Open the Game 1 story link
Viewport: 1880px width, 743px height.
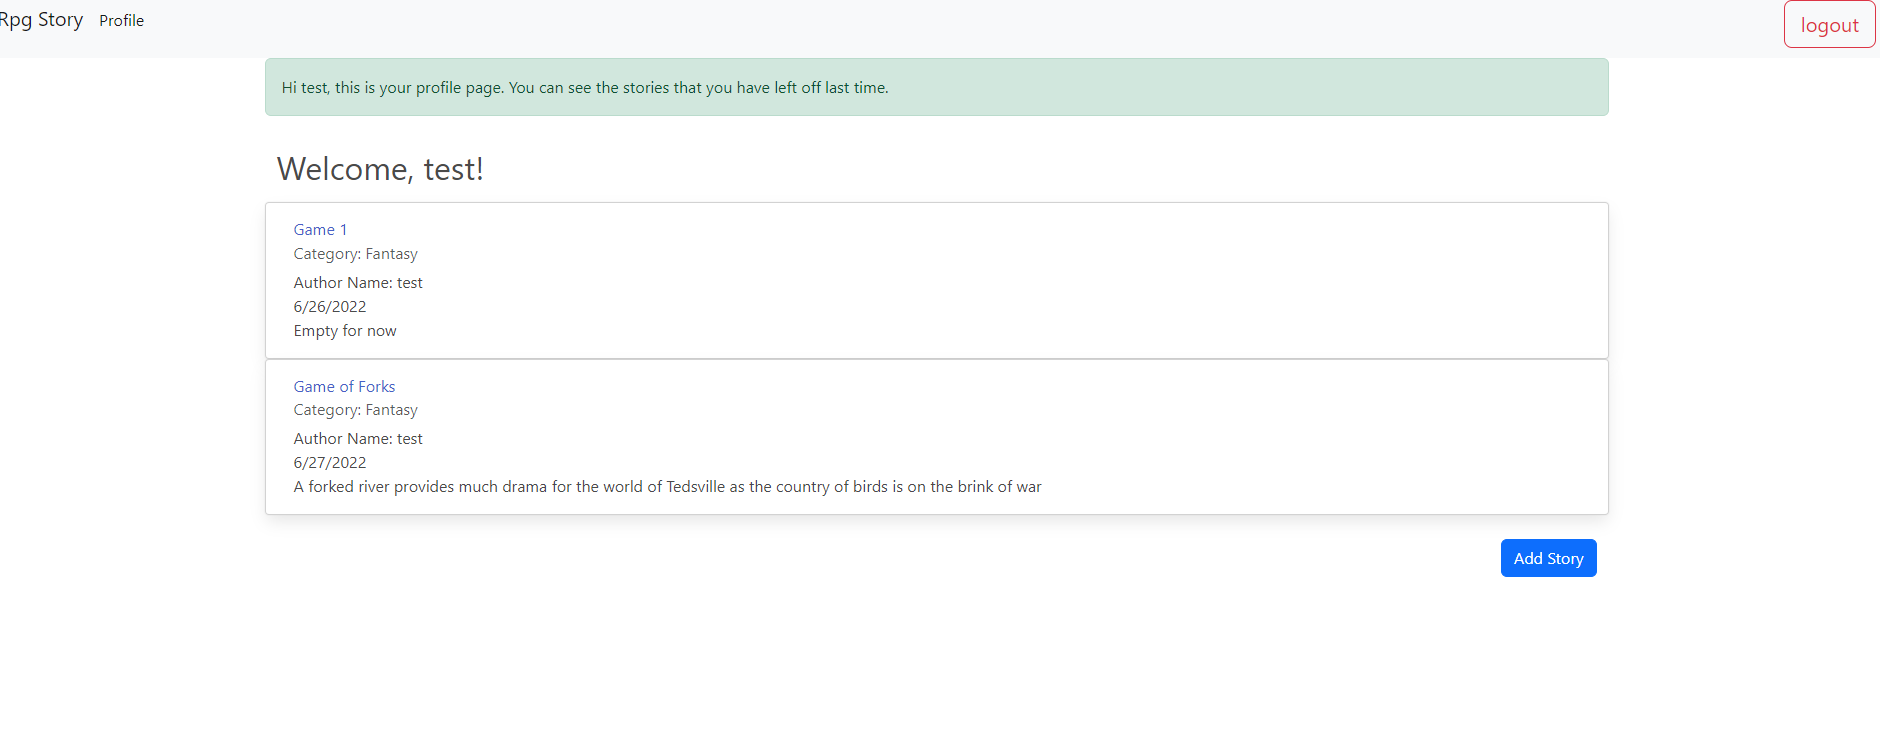coord(320,230)
